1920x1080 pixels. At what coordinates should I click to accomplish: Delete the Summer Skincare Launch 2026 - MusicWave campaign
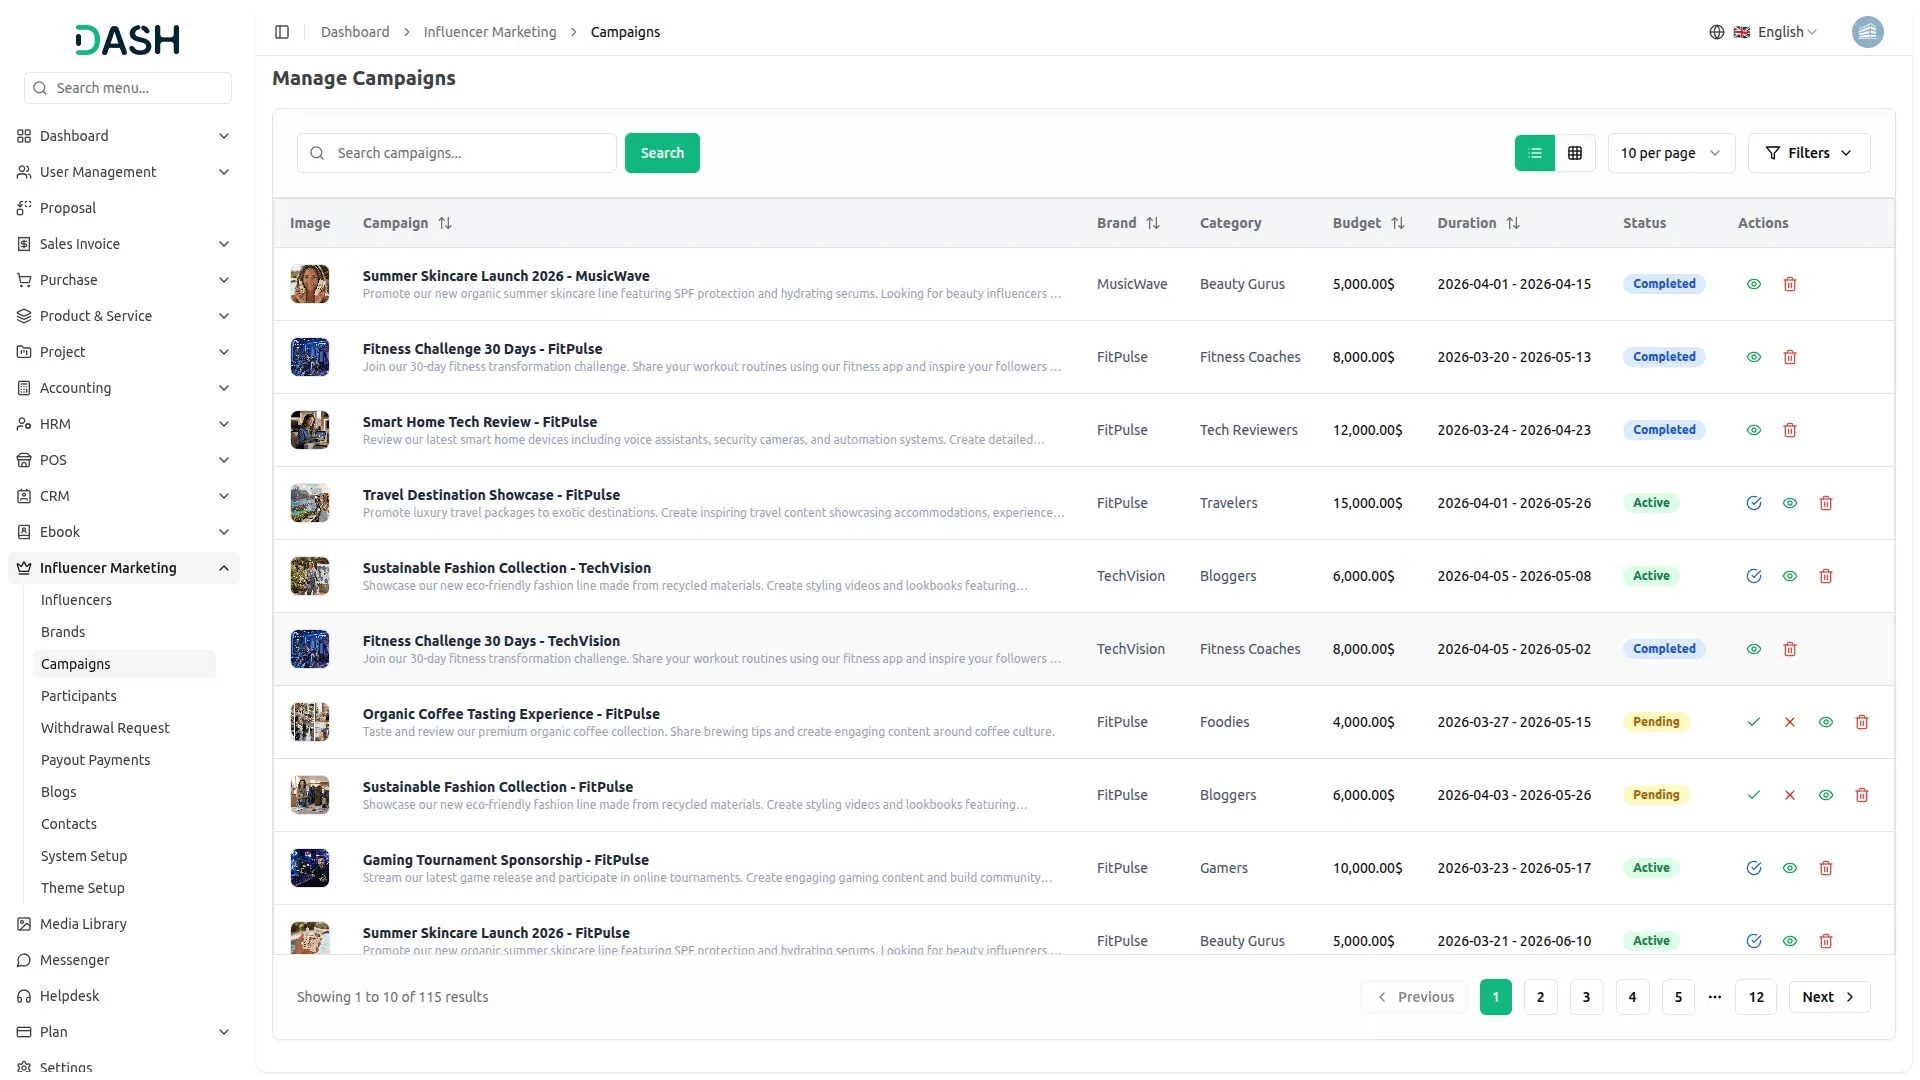click(1790, 284)
